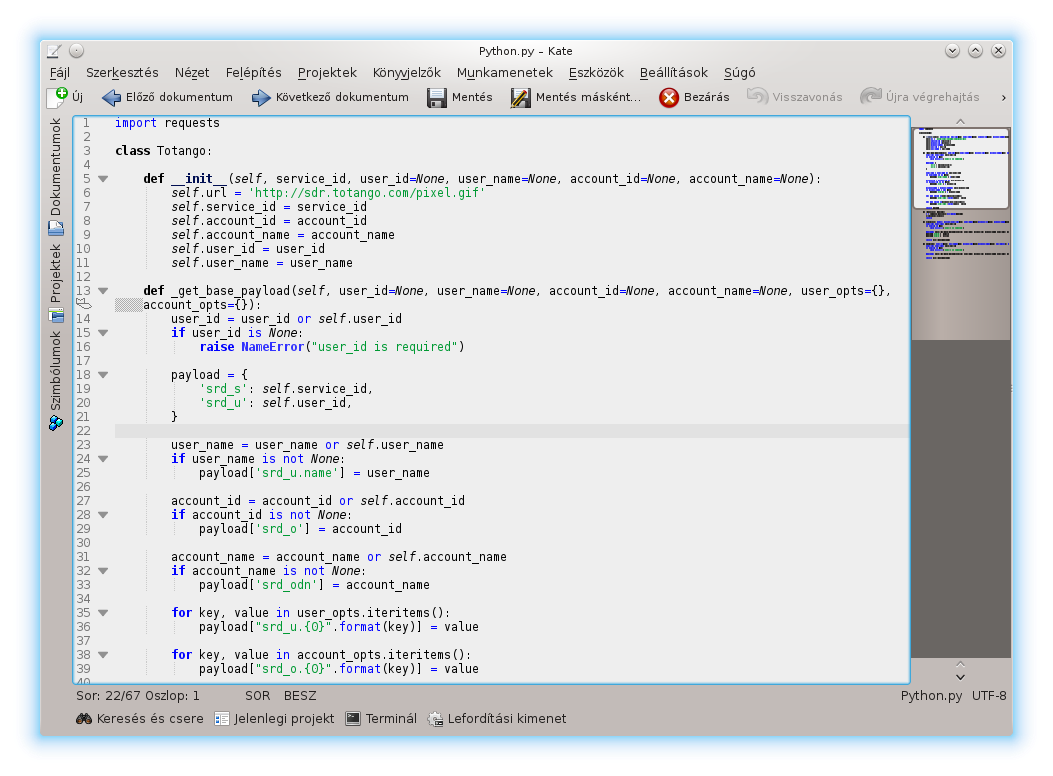Viewport: 1053px width, 776px height.
Task: Open the Nézet menu
Action: point(192,72)
